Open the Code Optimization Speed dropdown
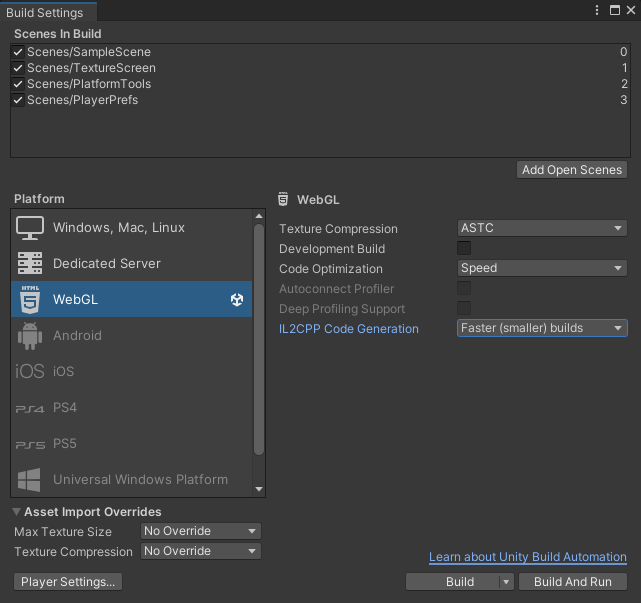This screenshot has height=603, width=641. [x=542, y=268]
